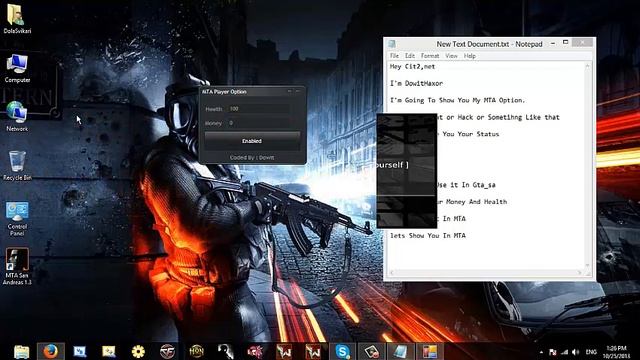Image resolution: width=640 pixels, height=360 pixels.
Task: Open Notepad Format menu
Action: [x=430, y=56]
